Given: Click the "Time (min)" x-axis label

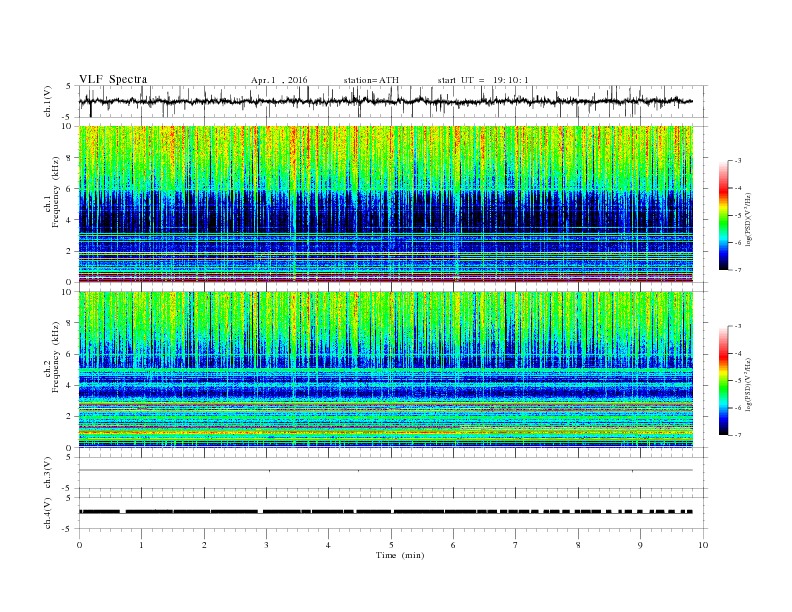Looking at the screenshot, I should pos(400,555).
